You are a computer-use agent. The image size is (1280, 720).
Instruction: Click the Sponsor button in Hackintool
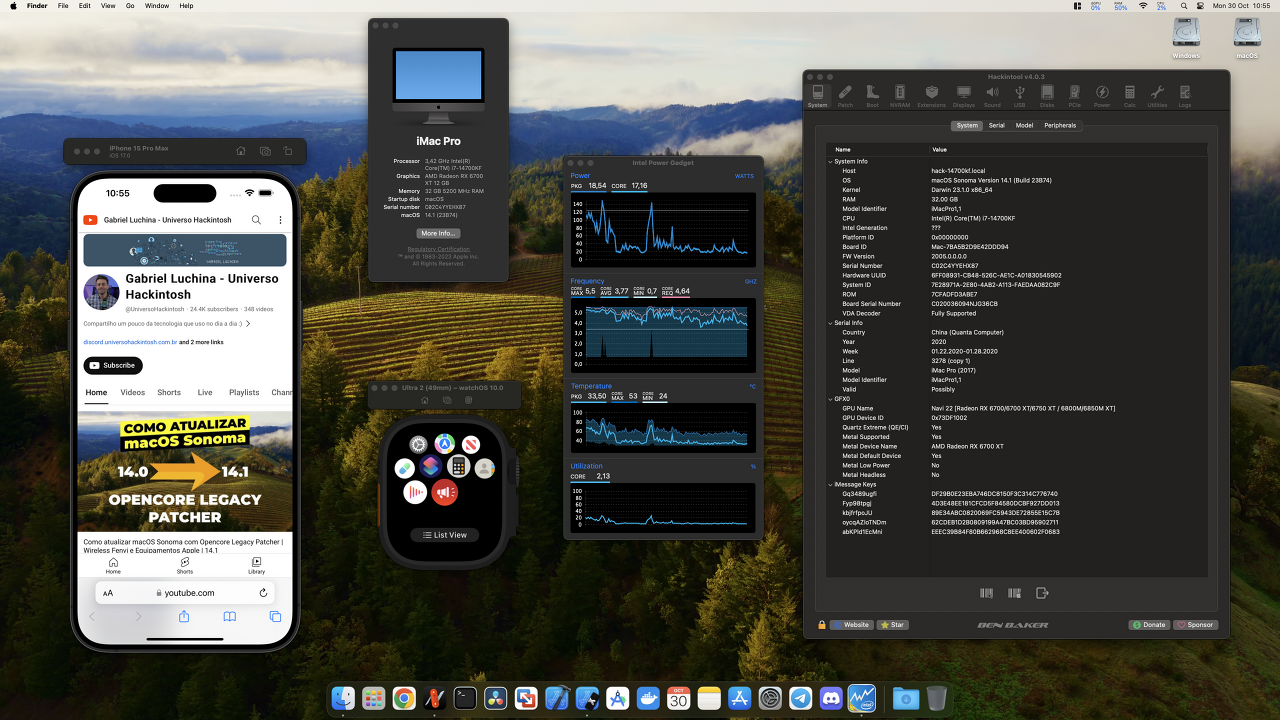click(1195, 625)
